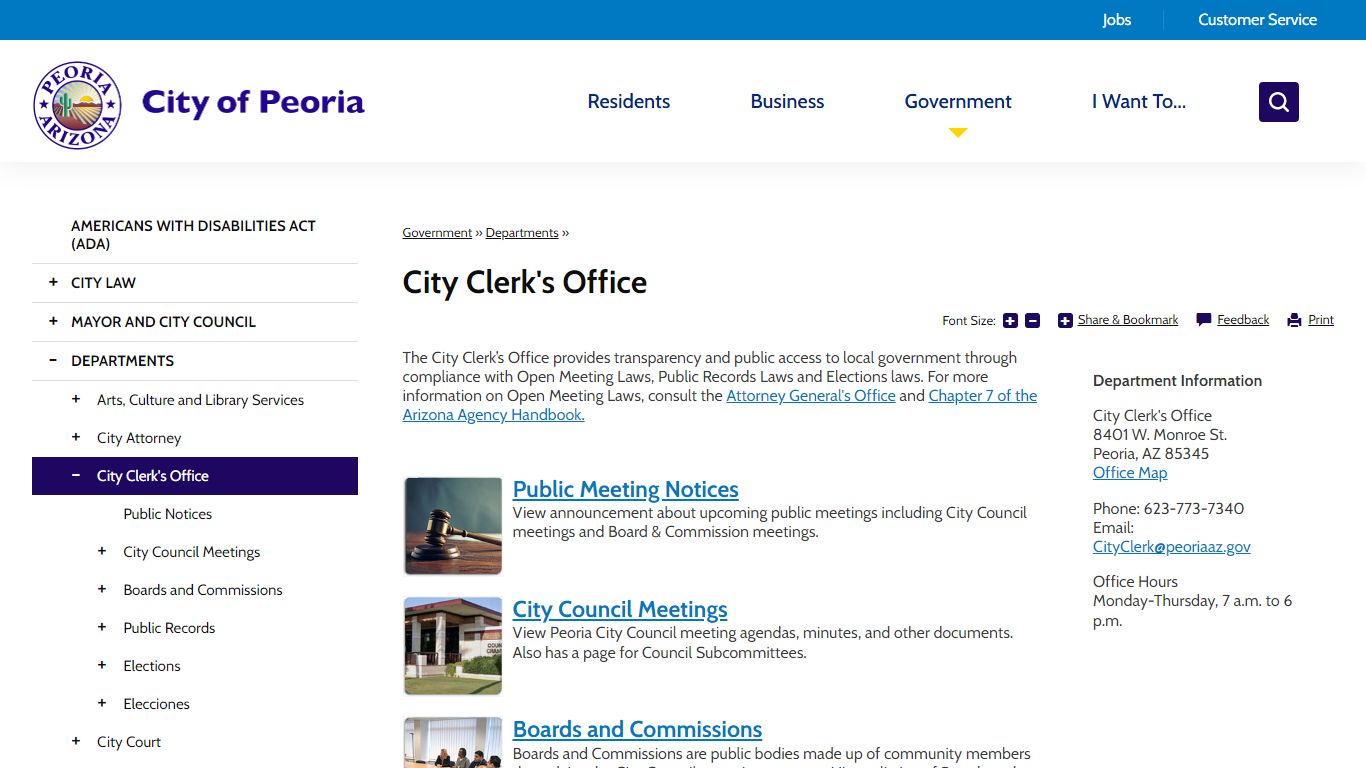Open Attorney General's Office link
Image resolution: width=1366 pixels, height=768 pixels.
811,396
